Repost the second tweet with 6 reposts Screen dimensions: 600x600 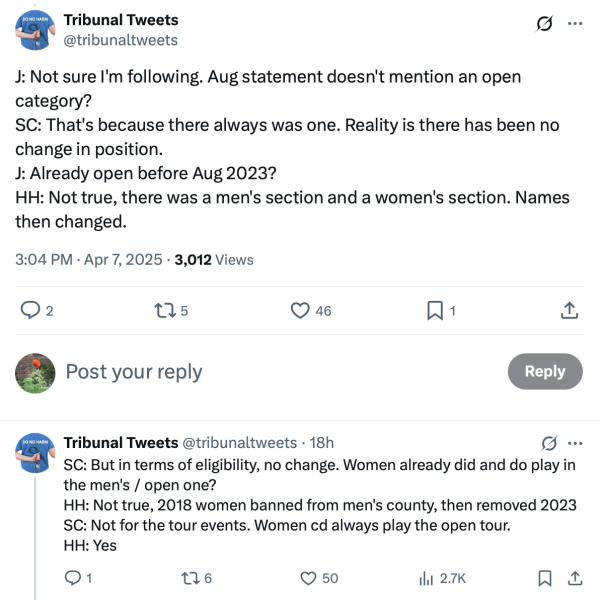[x=185, y=577]
